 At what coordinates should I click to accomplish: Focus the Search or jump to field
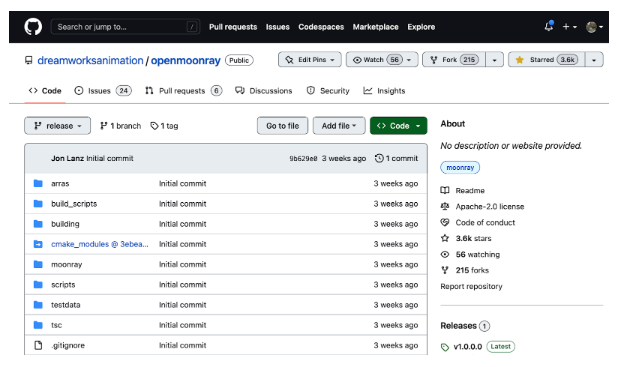click(x=125, y=27)
